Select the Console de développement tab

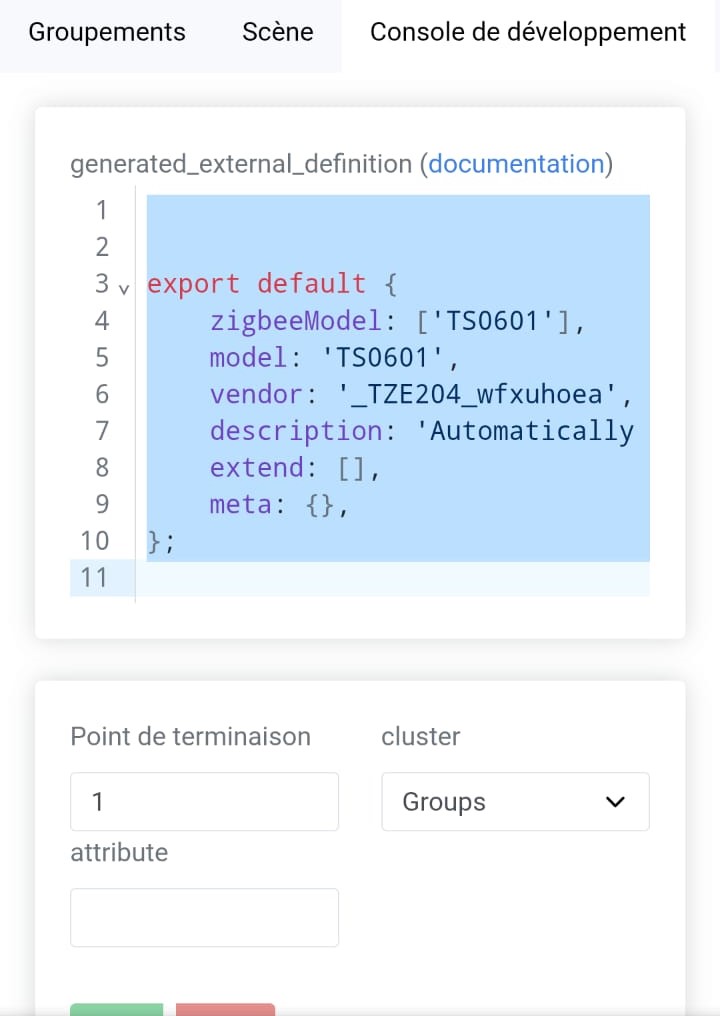(528, 32)
